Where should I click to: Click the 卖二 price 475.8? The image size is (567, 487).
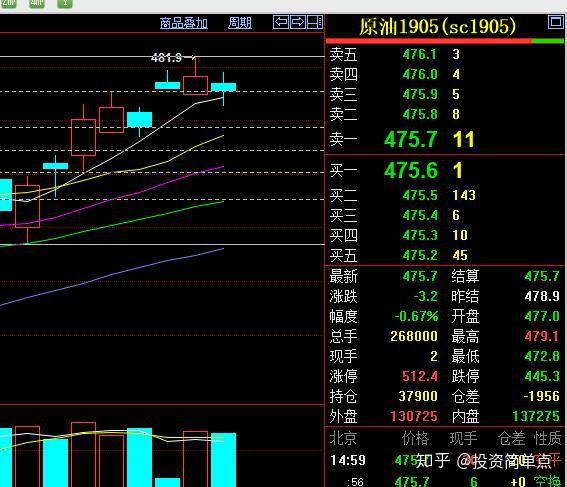coord(420,114)
